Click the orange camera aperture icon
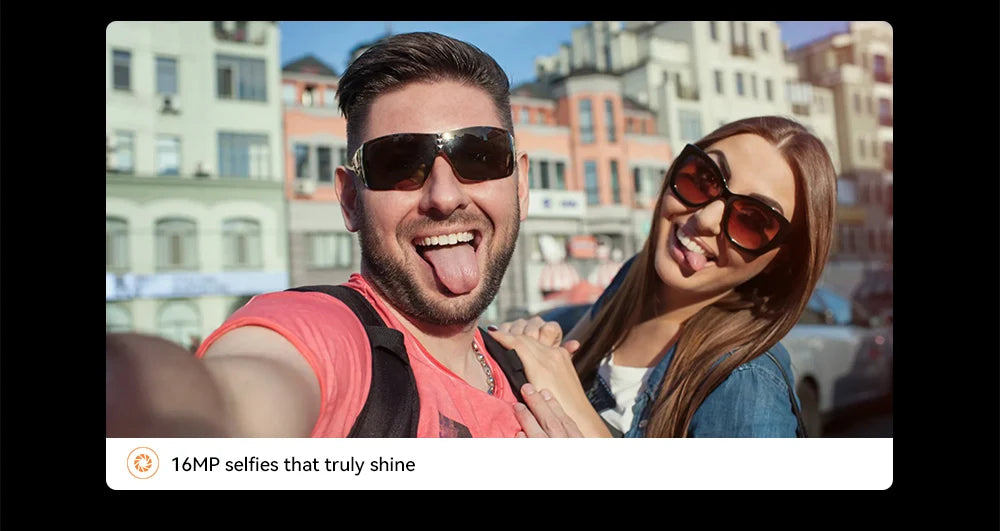This screenshot has height=531, width=1000. 142,463
